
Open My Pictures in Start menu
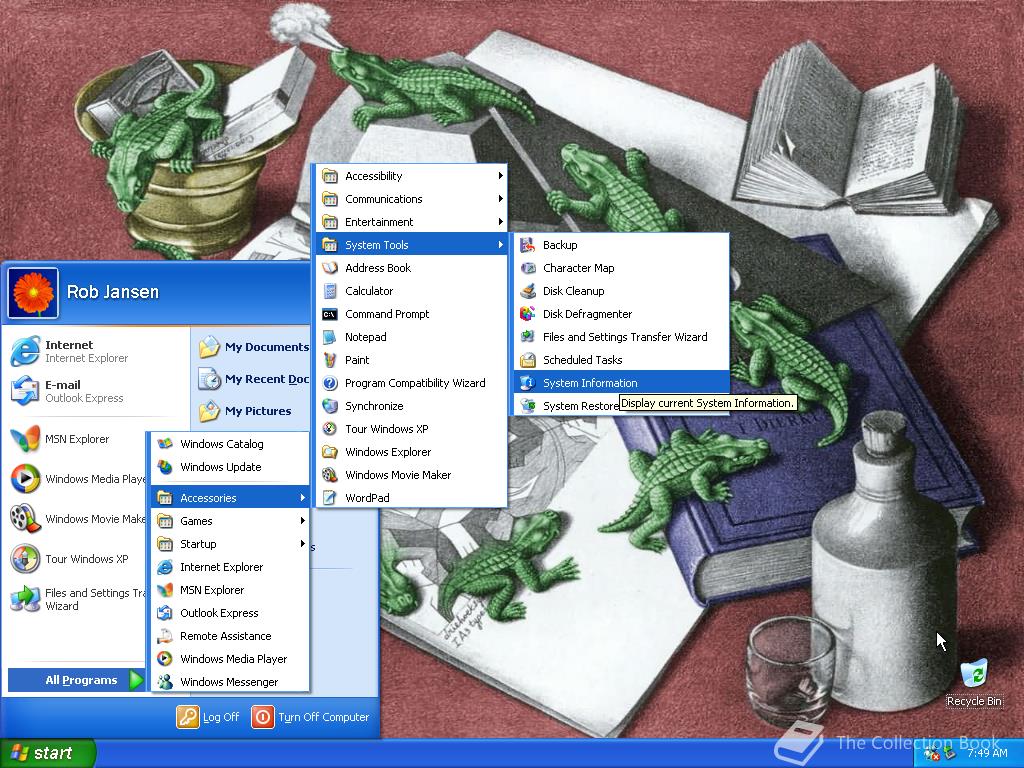click(253, 411)
